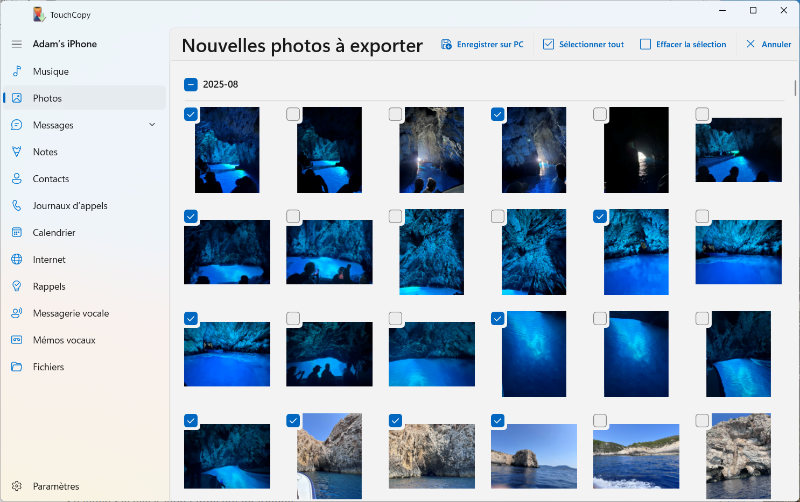Click the X icon beside Annuler
Image resolution: width=800 pixels, height=502 pixels.
click(x=751, y=44)
